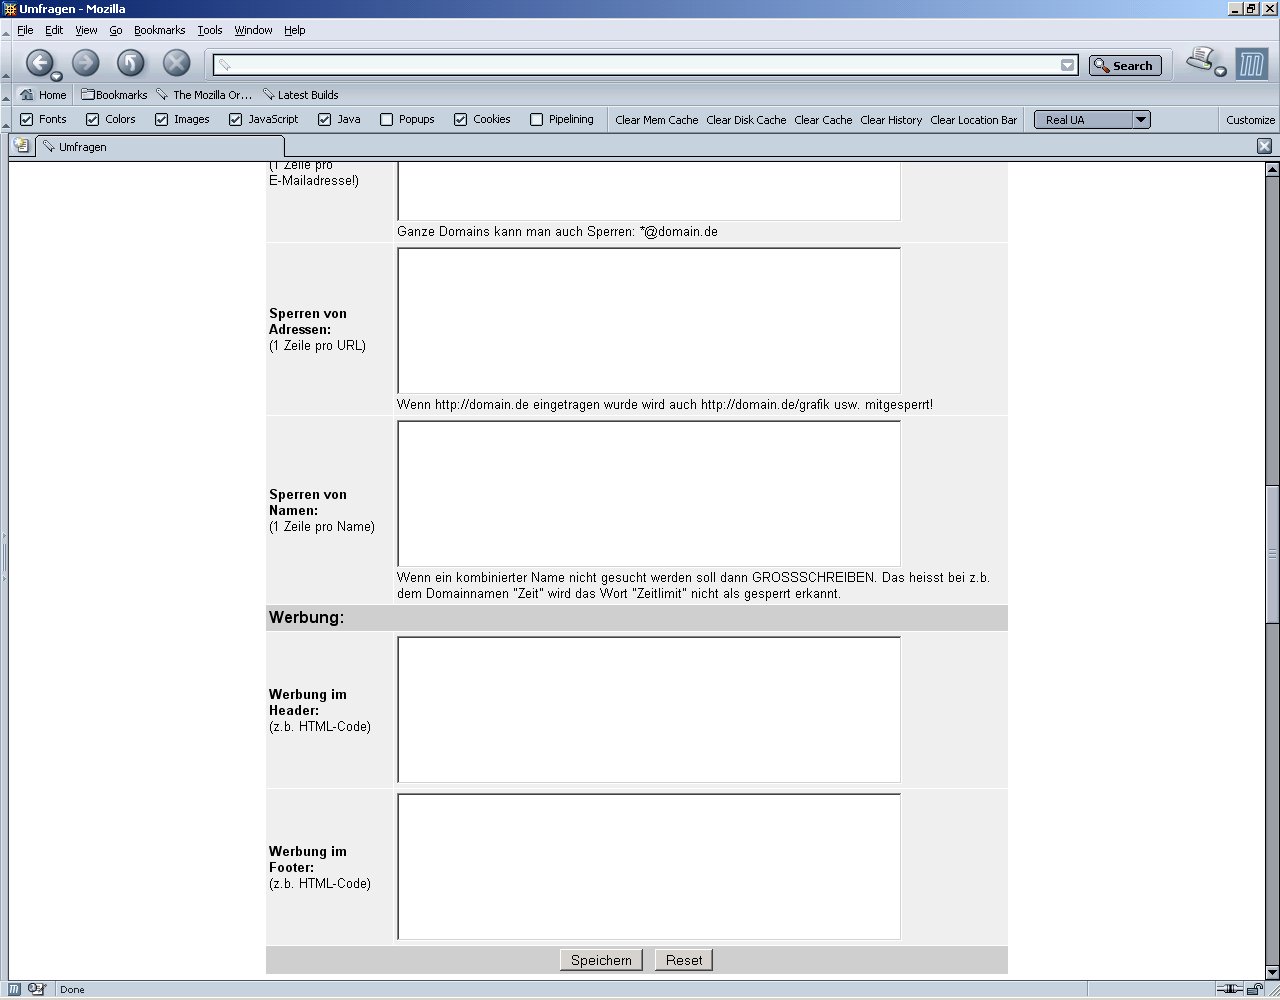Click the Forward navigation arrow

[85, 63]
